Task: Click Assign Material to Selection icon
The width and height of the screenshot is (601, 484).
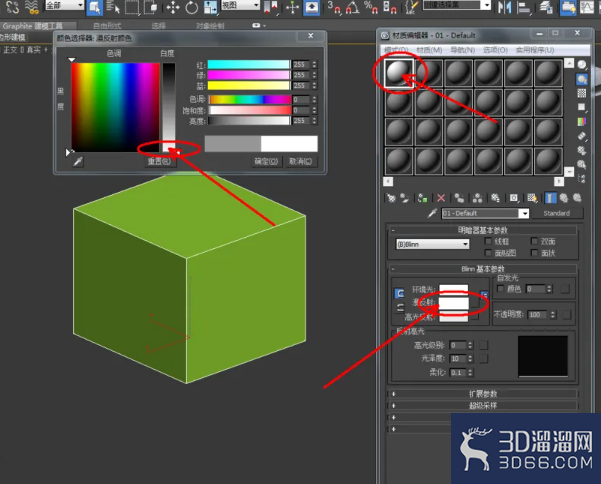Action: [x=423, y=198]
